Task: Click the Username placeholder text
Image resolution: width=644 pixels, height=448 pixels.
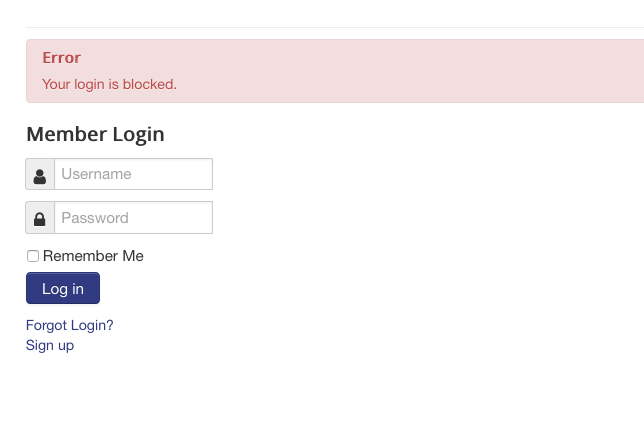Action: pyautogui.click(x=97, y=174)
